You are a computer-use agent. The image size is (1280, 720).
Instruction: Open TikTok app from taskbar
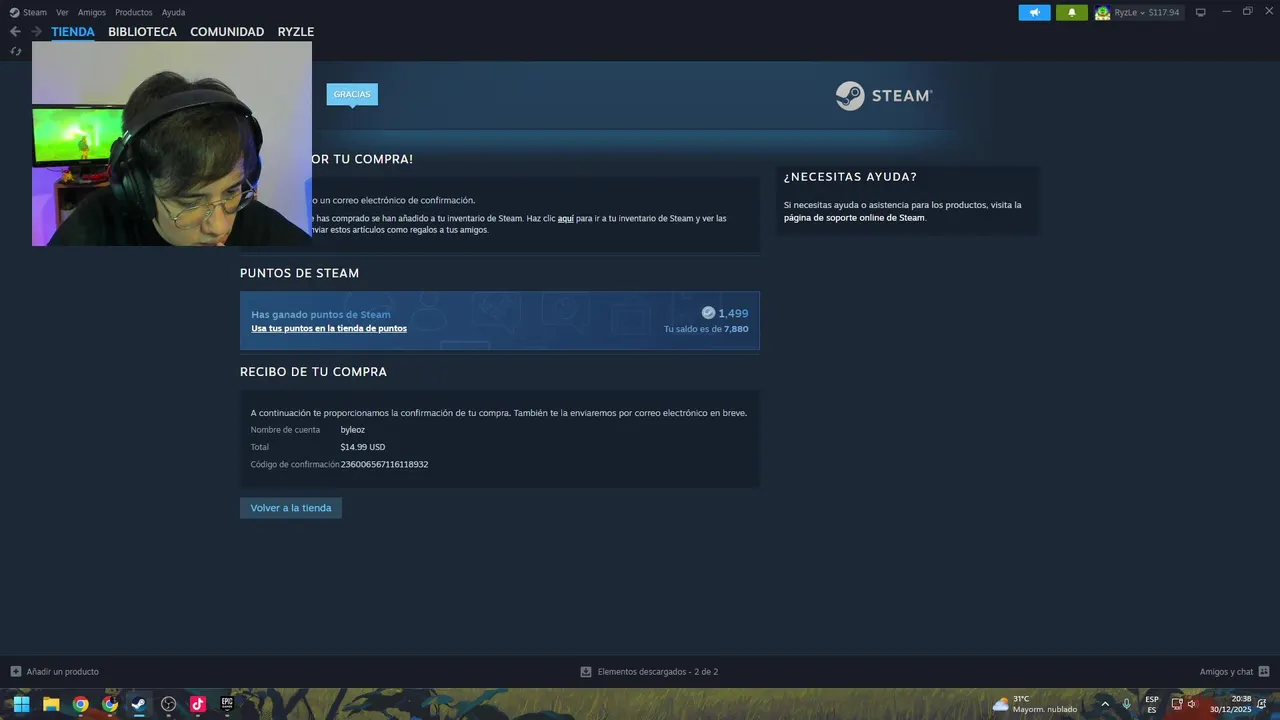198,704
